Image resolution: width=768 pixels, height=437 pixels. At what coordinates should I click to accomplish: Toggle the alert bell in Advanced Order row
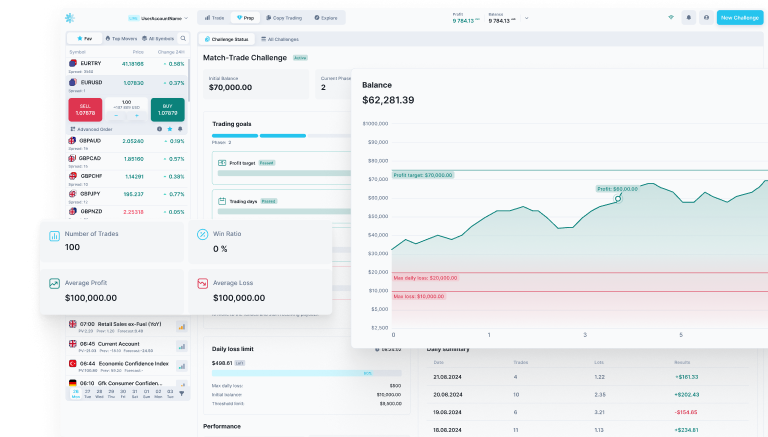pos(180,129)
